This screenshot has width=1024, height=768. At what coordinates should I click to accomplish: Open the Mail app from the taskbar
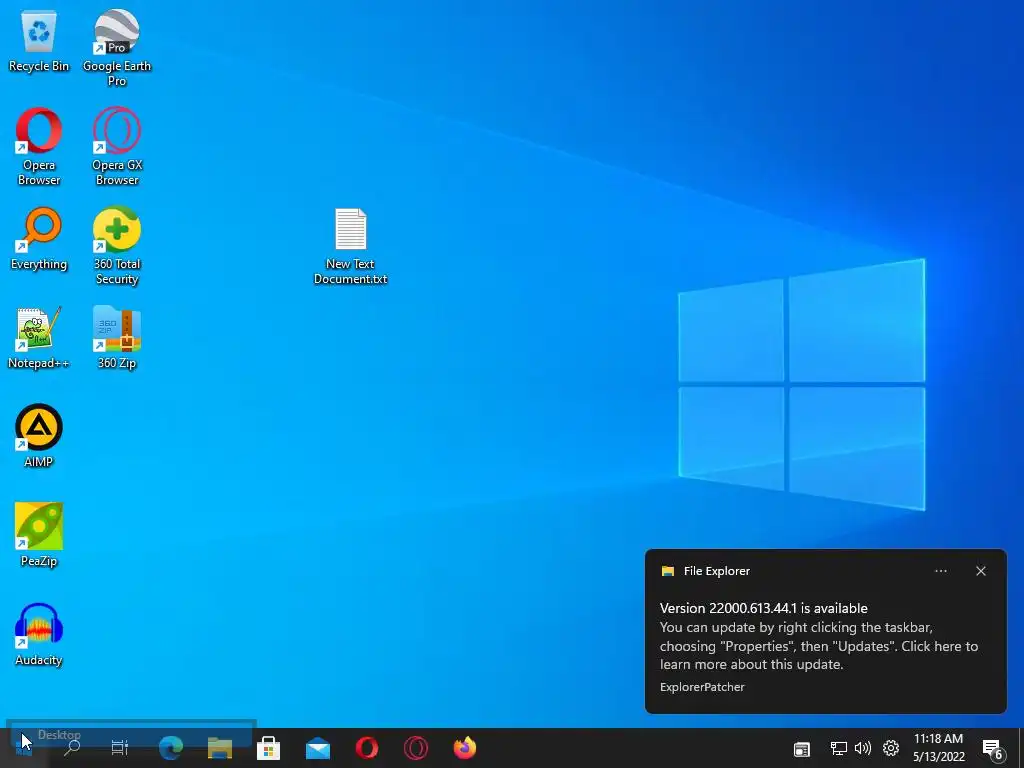318,748
